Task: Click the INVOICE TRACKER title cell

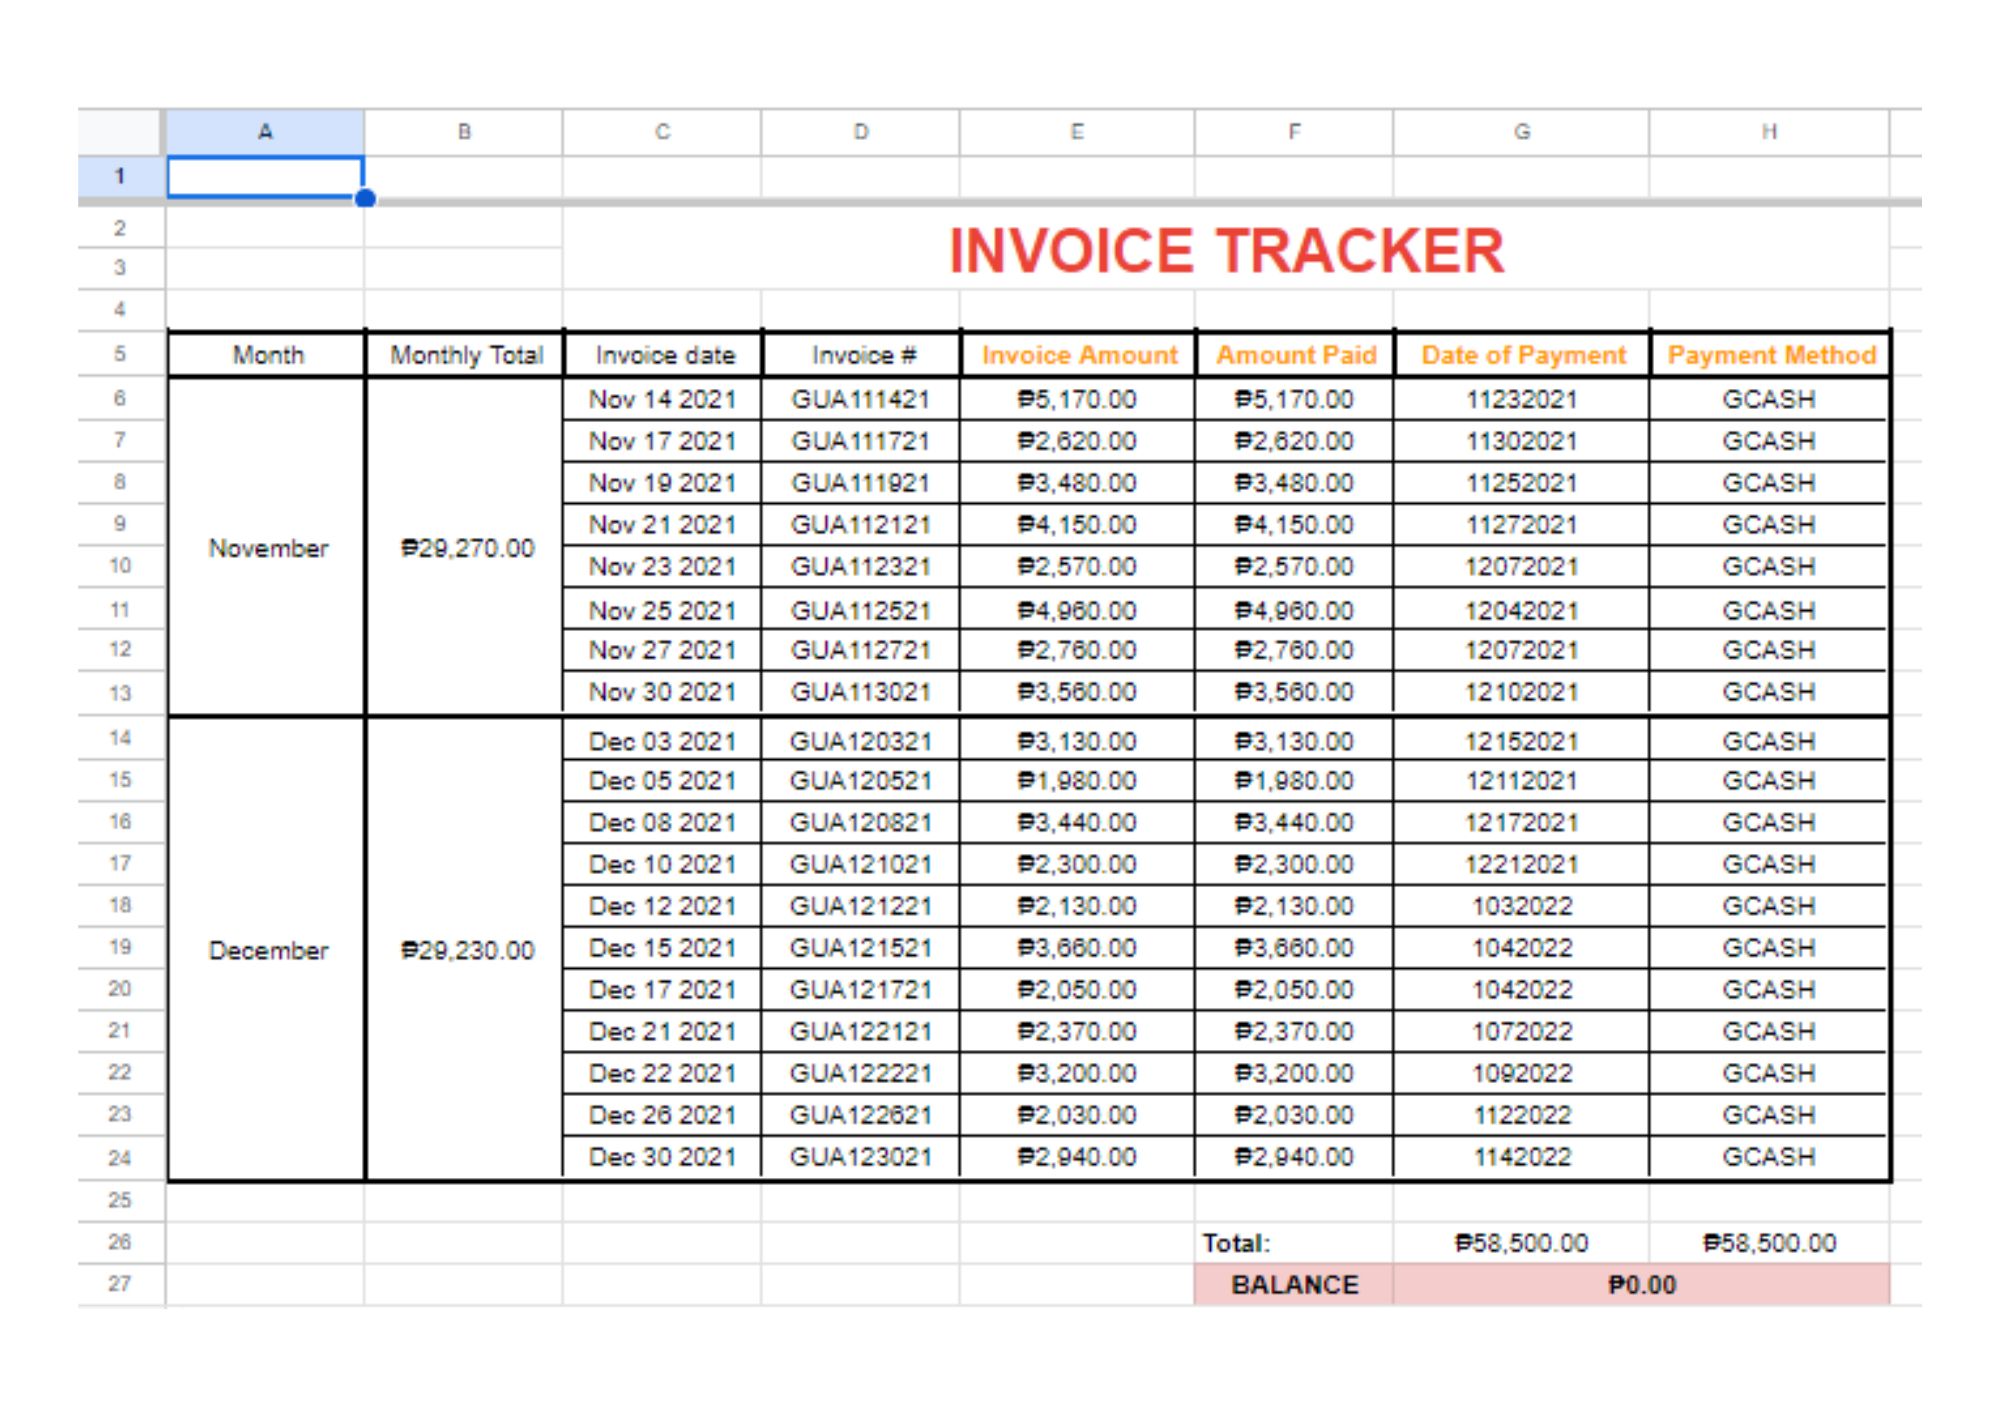Action: coord(1225,250)
